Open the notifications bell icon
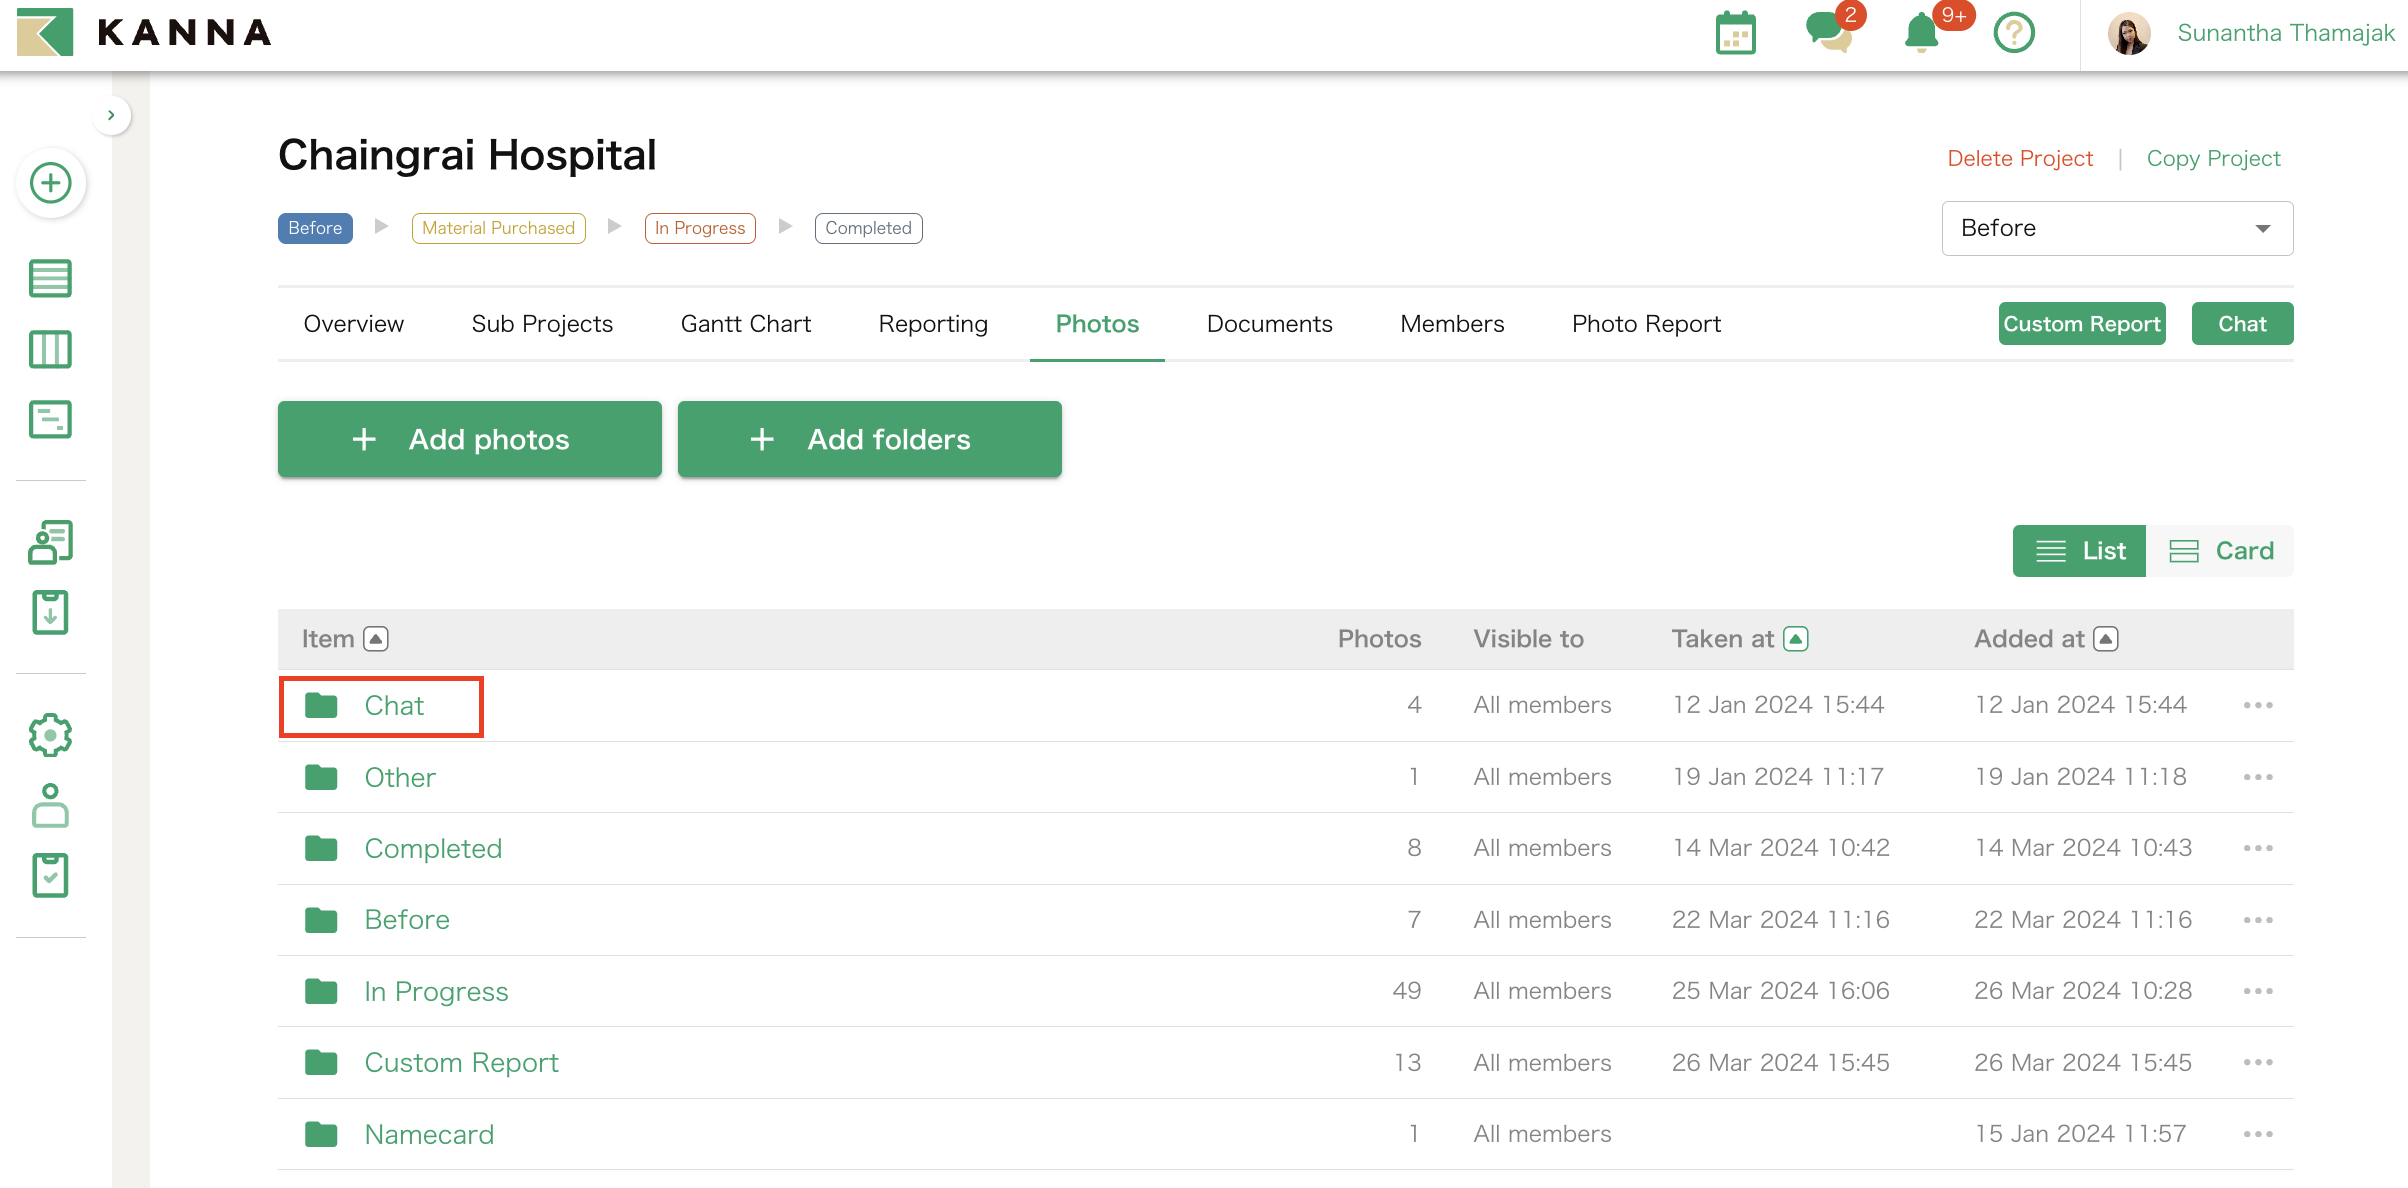Screen dimensions: 2408x1188 coord(1921,33)
